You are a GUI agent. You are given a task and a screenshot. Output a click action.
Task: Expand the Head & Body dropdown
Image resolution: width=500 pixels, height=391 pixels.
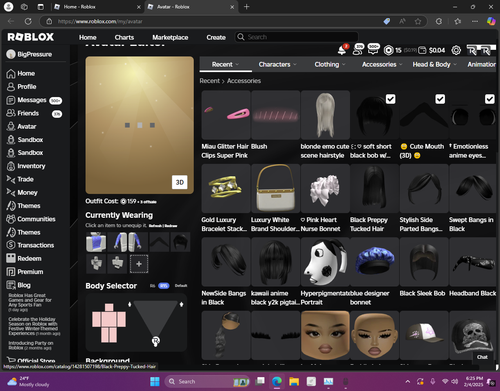tap(434, 64)
